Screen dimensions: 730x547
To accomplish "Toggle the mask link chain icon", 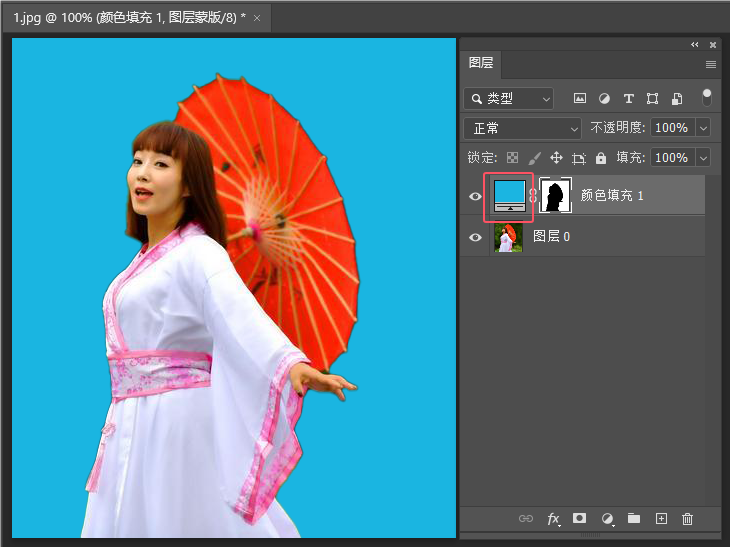I will click(x=533, y=196).
